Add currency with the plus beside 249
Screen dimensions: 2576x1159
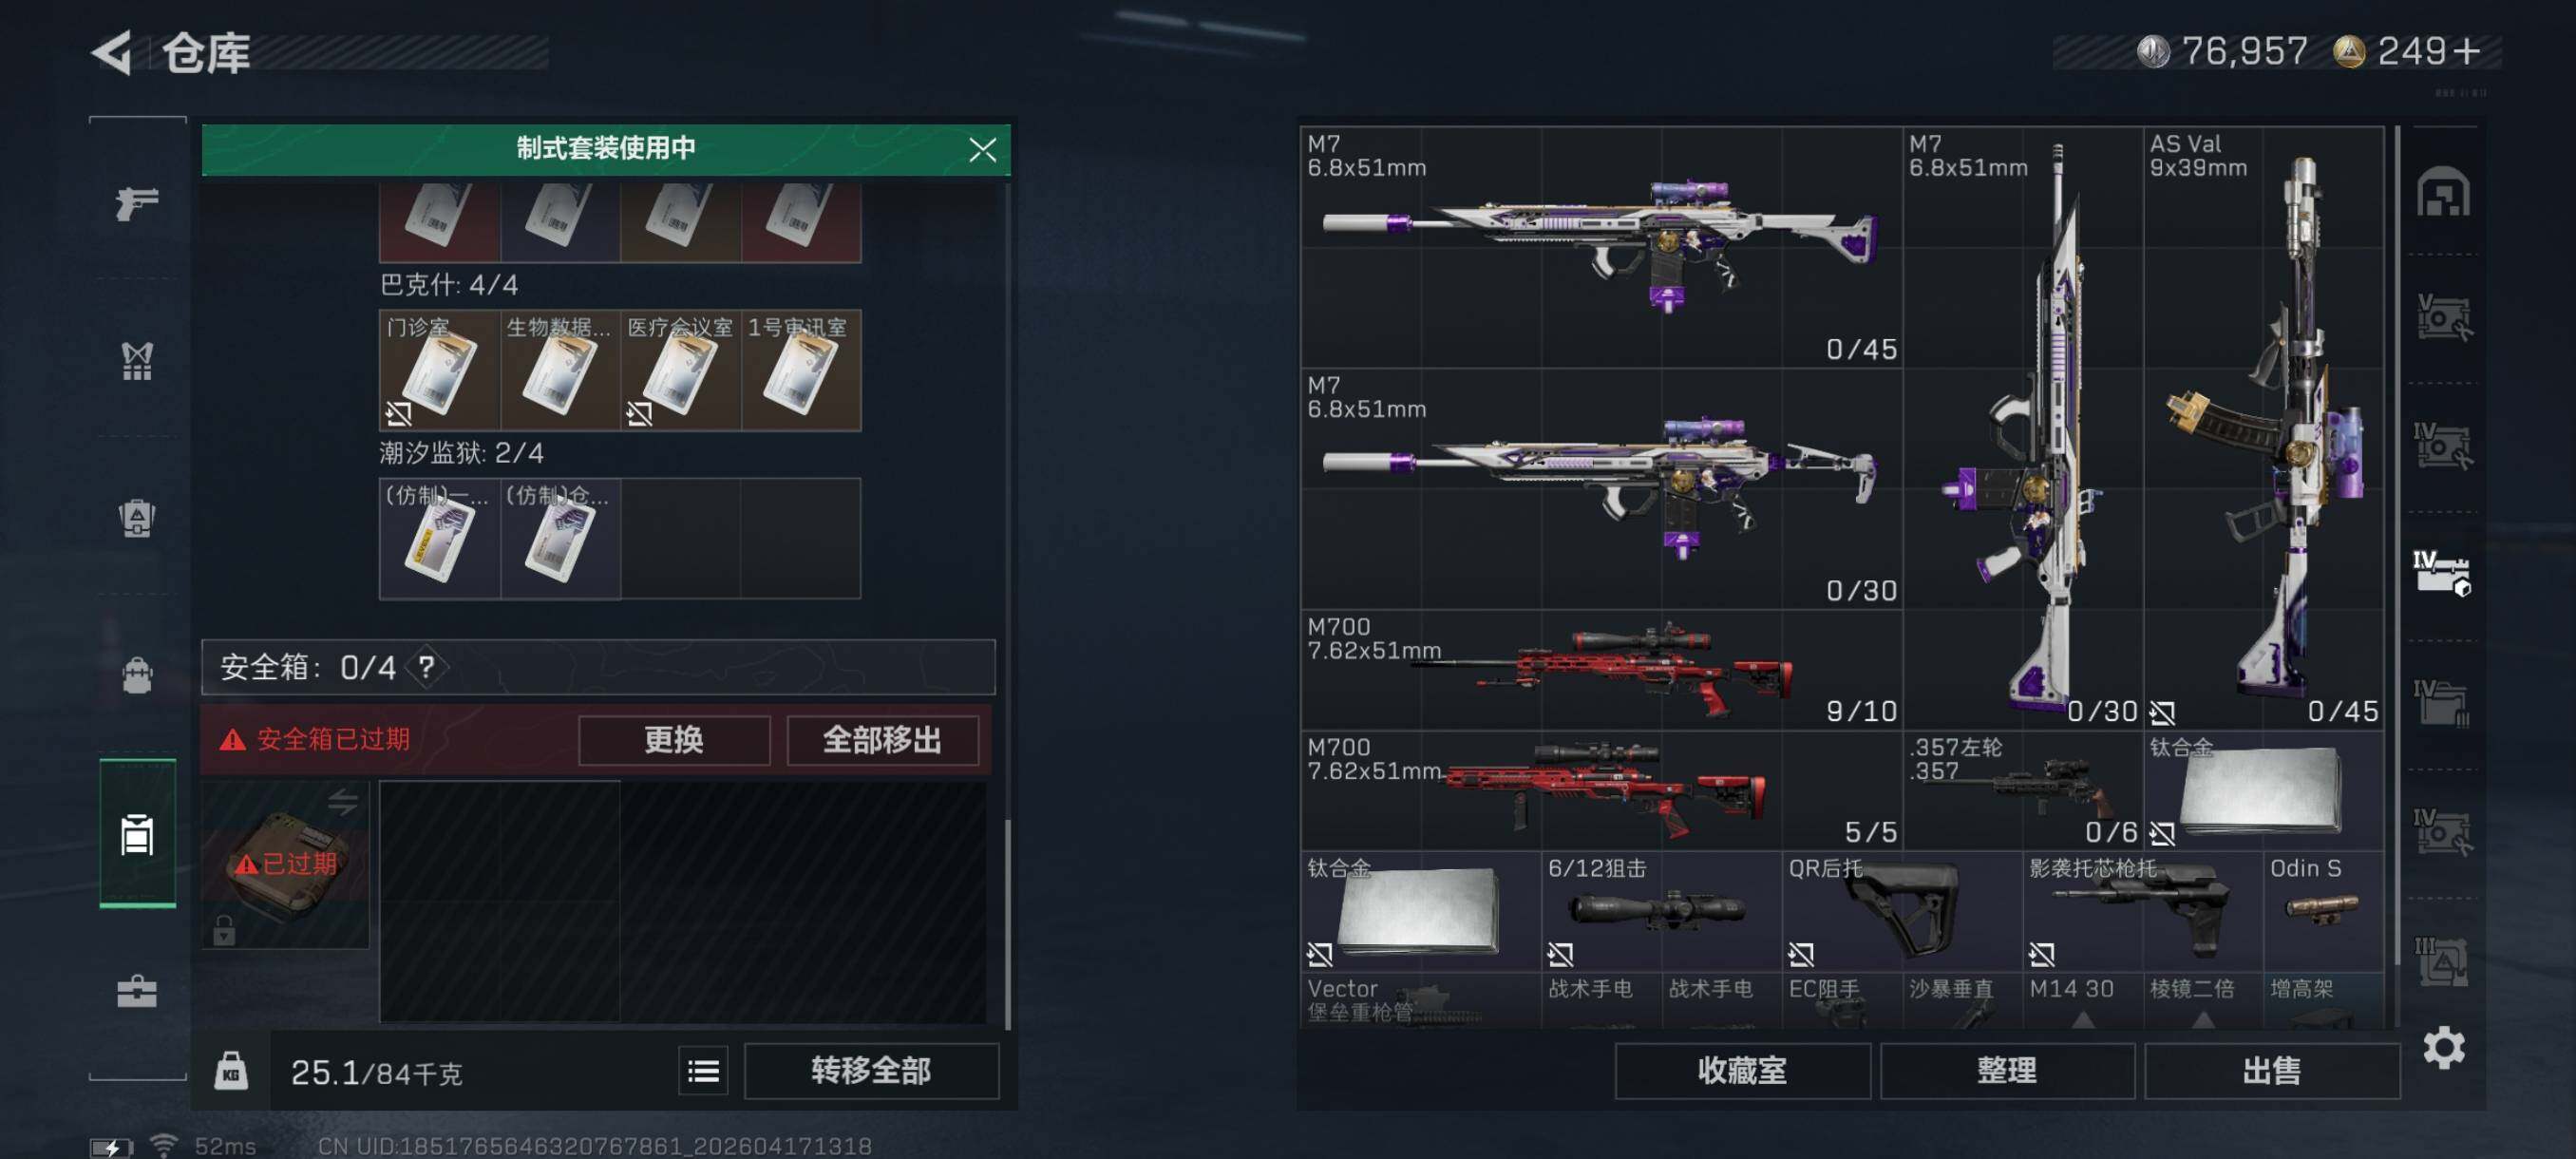[2468, 50]
